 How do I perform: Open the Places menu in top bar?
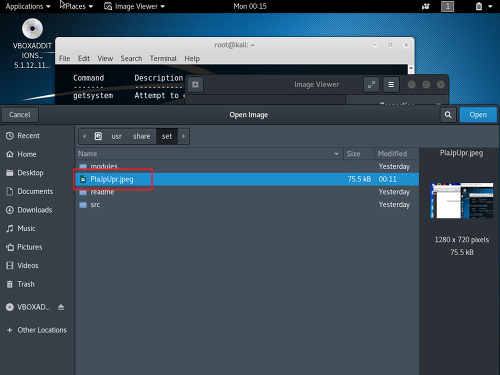pos(79,6)
